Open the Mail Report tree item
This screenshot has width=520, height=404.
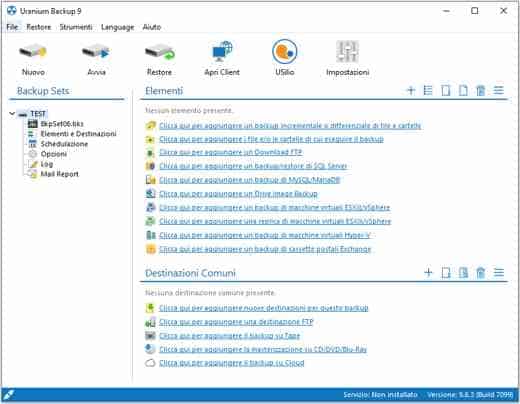pos(60,174)
